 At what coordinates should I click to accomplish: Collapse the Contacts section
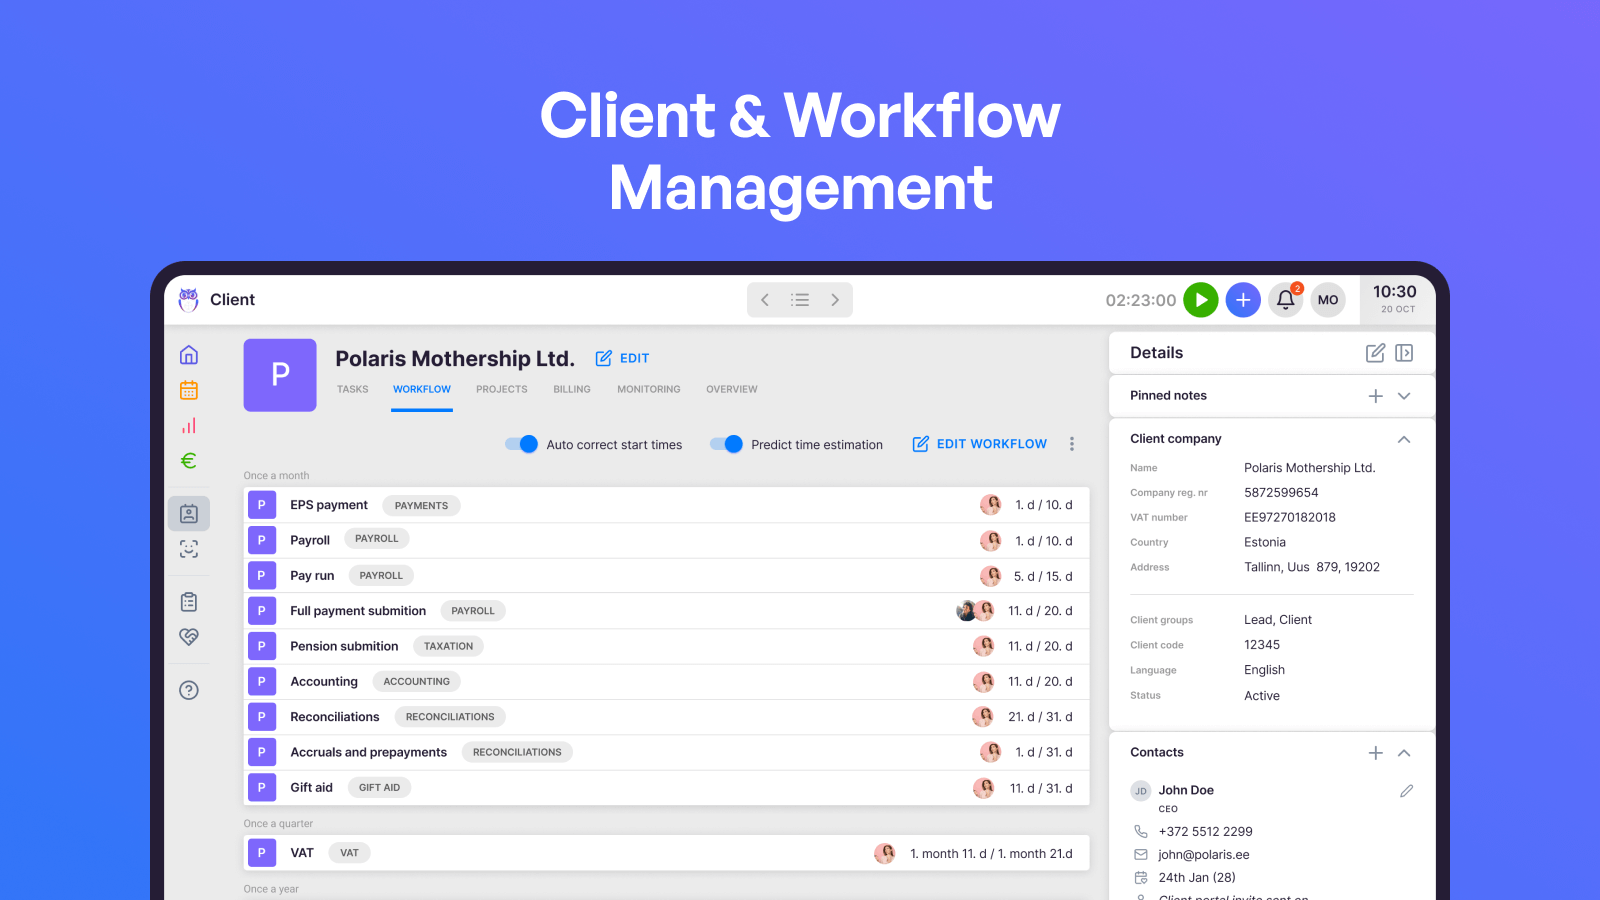(x=1404, y=753)
